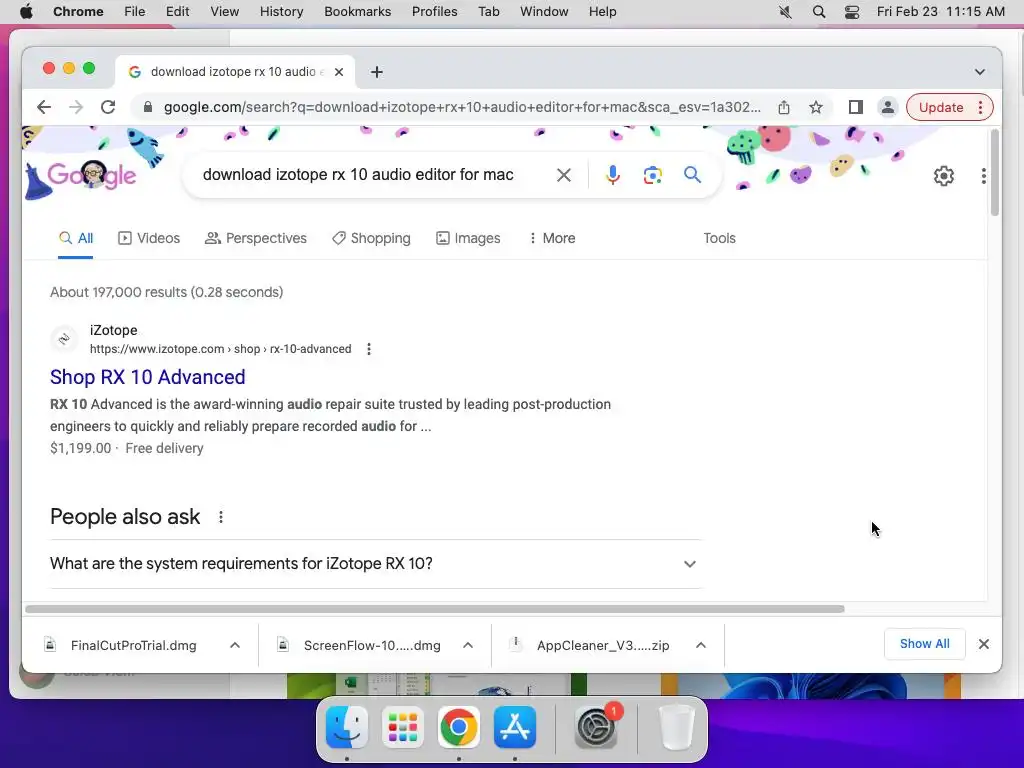
Task: Click the Update button in Chrome toolbar
Action: click(x=940, y=107)
